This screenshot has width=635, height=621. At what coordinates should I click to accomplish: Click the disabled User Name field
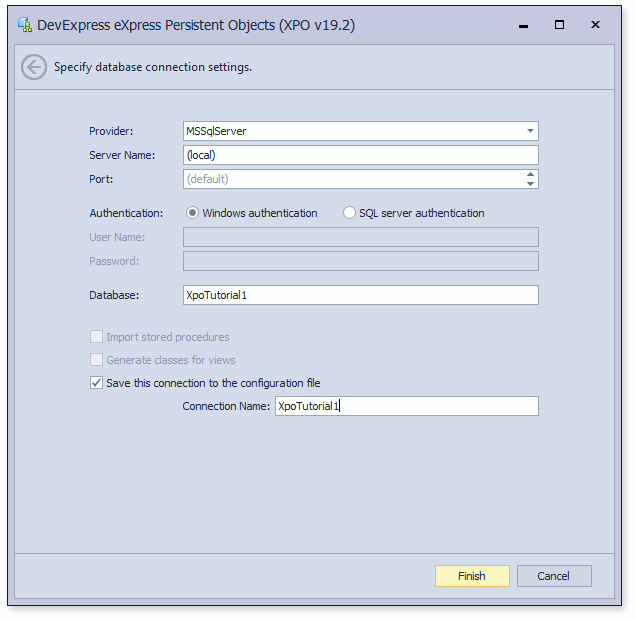click(360, 237)
